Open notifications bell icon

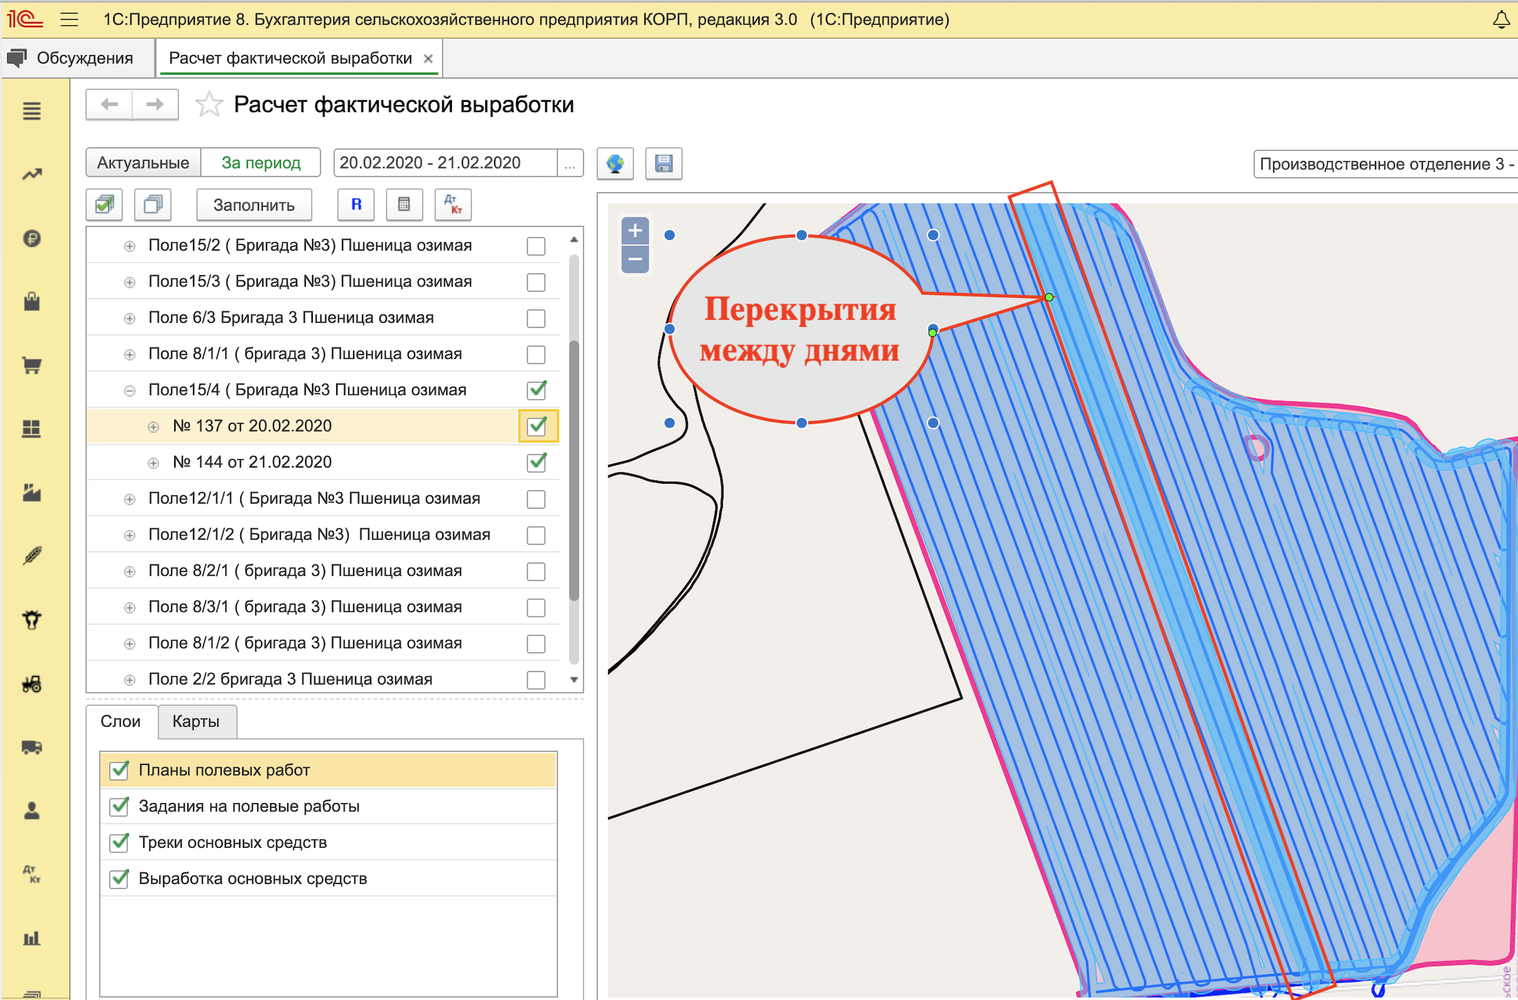click(x=1501, y=19)
